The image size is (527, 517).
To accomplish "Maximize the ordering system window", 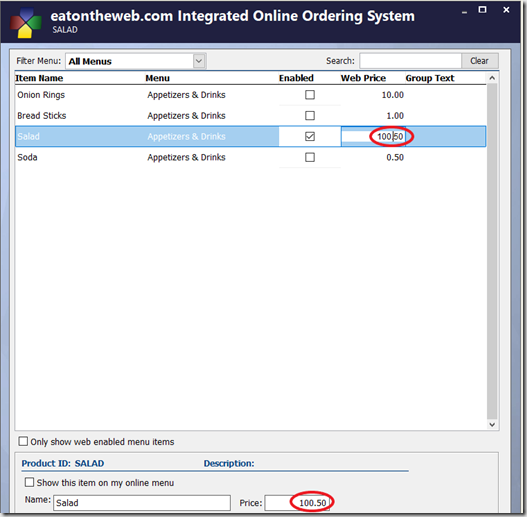I will pos(482,10).
